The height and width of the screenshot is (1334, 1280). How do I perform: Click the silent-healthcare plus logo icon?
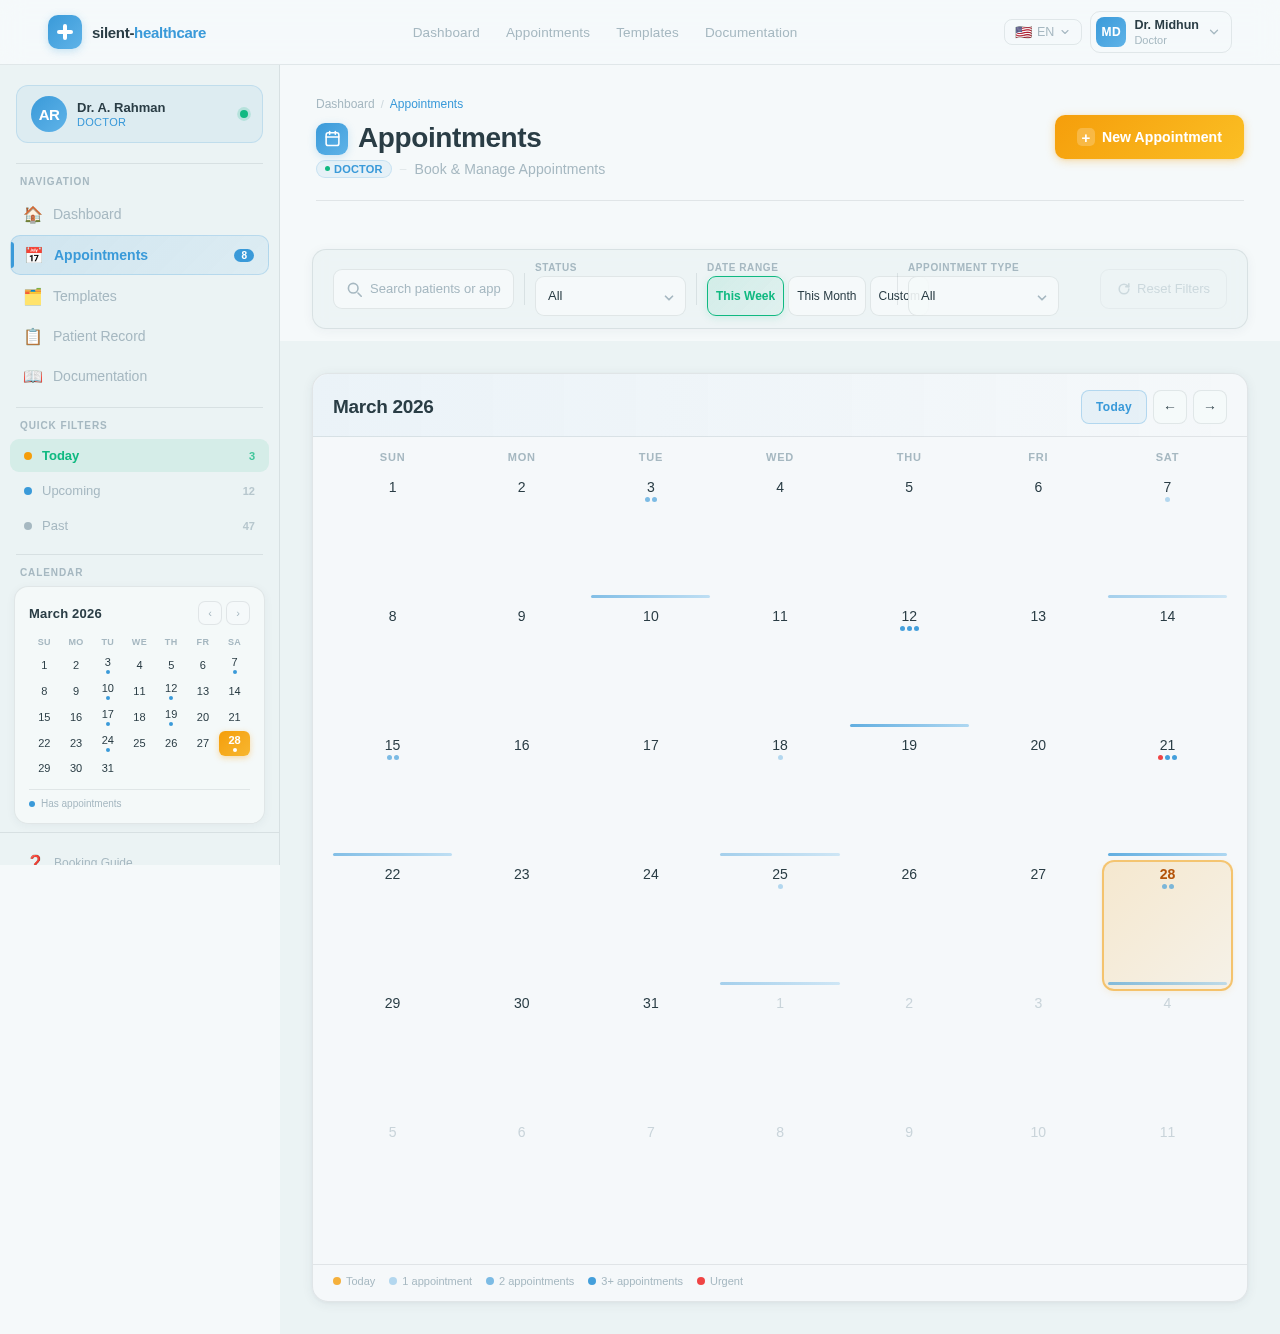[x=64, y=32]
